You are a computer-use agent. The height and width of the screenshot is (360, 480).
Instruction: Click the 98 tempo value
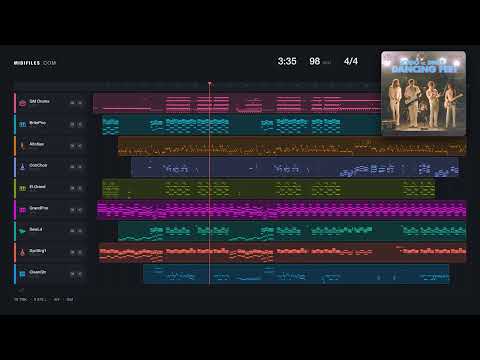tap(315, 61)
